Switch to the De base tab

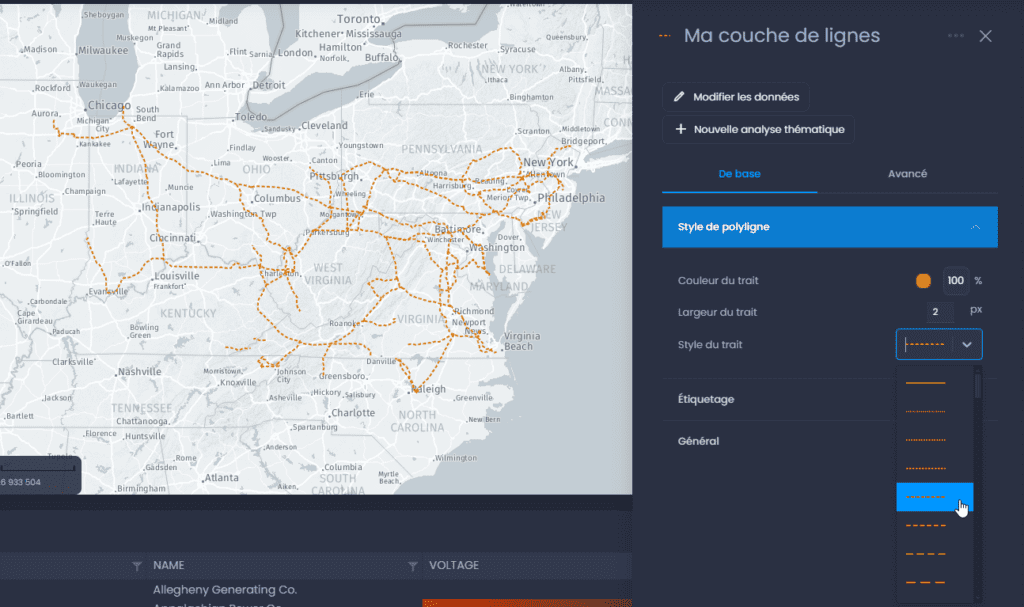pyautogui.click(x=739, y=174)
